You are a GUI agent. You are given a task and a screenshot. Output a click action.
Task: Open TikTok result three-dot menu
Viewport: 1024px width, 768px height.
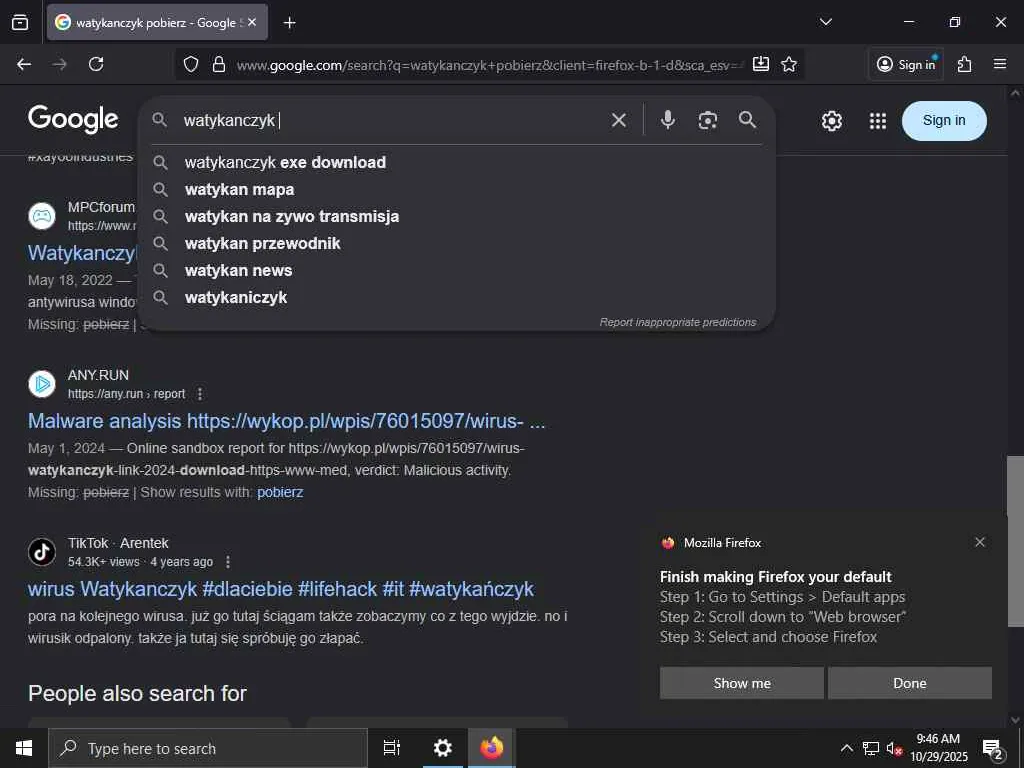227,562
